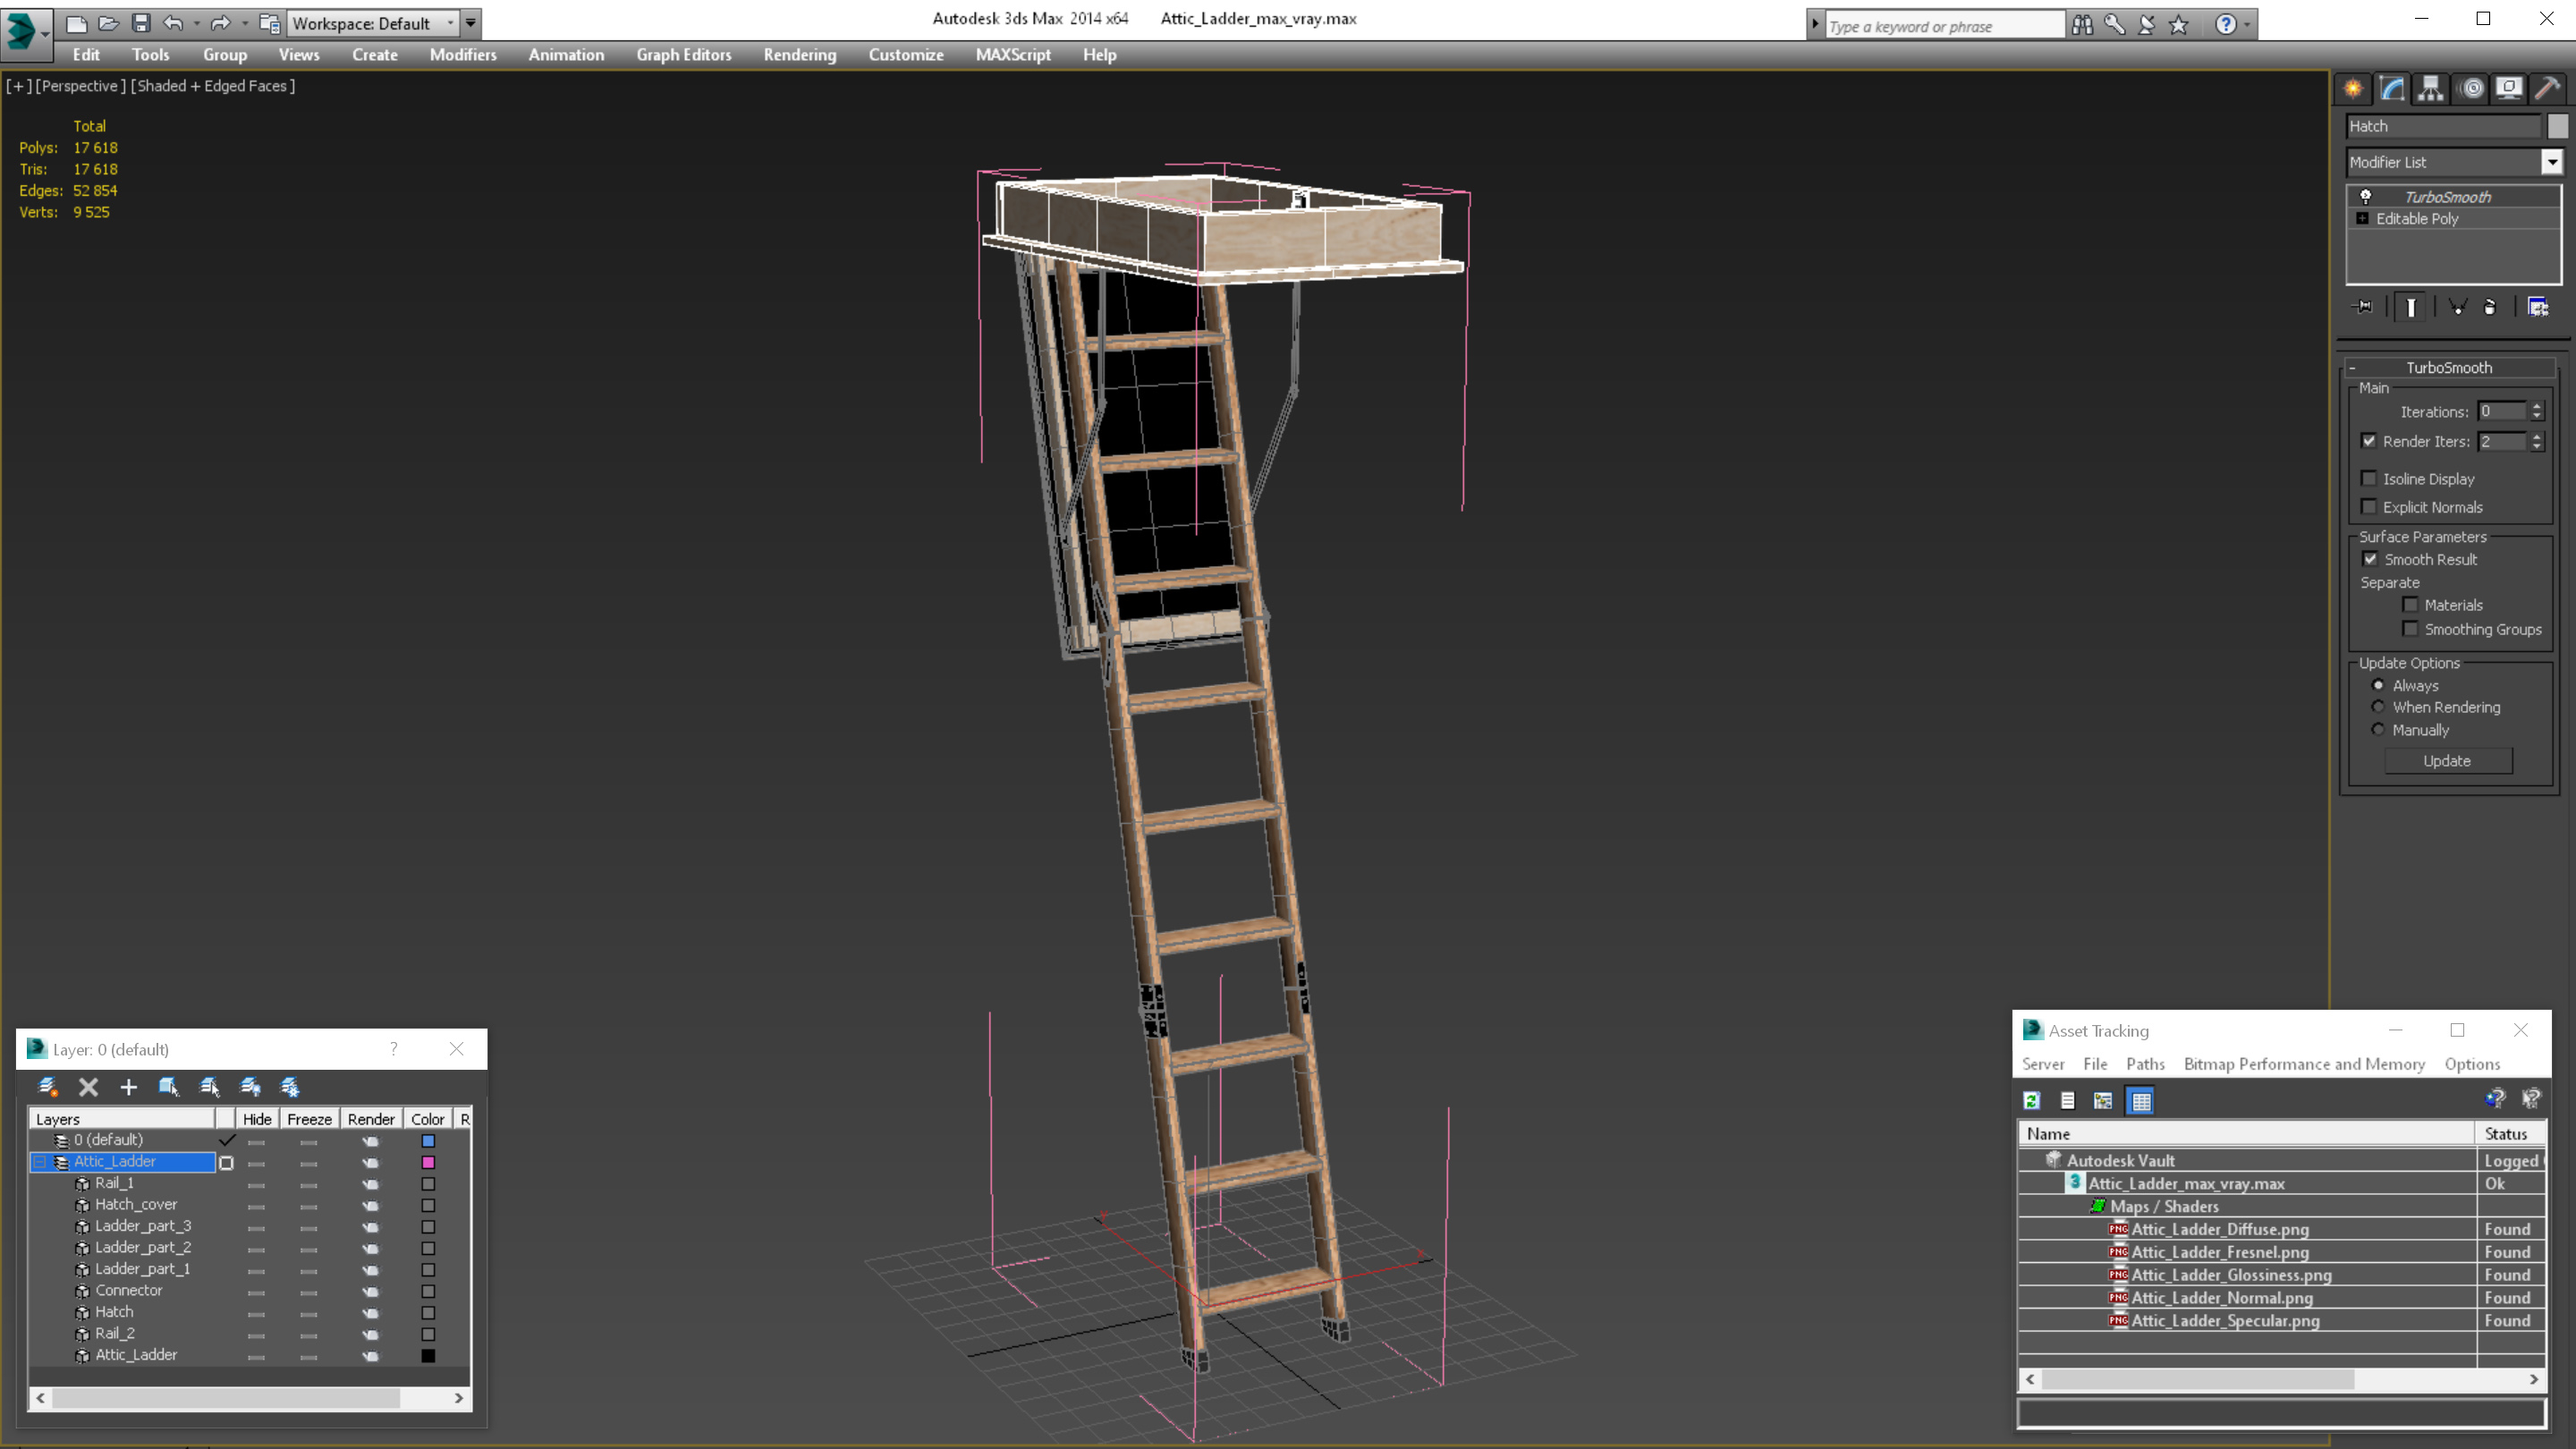
Task: Switch Asset Tracking to table view icon
Action: tap(2141, 1101)
